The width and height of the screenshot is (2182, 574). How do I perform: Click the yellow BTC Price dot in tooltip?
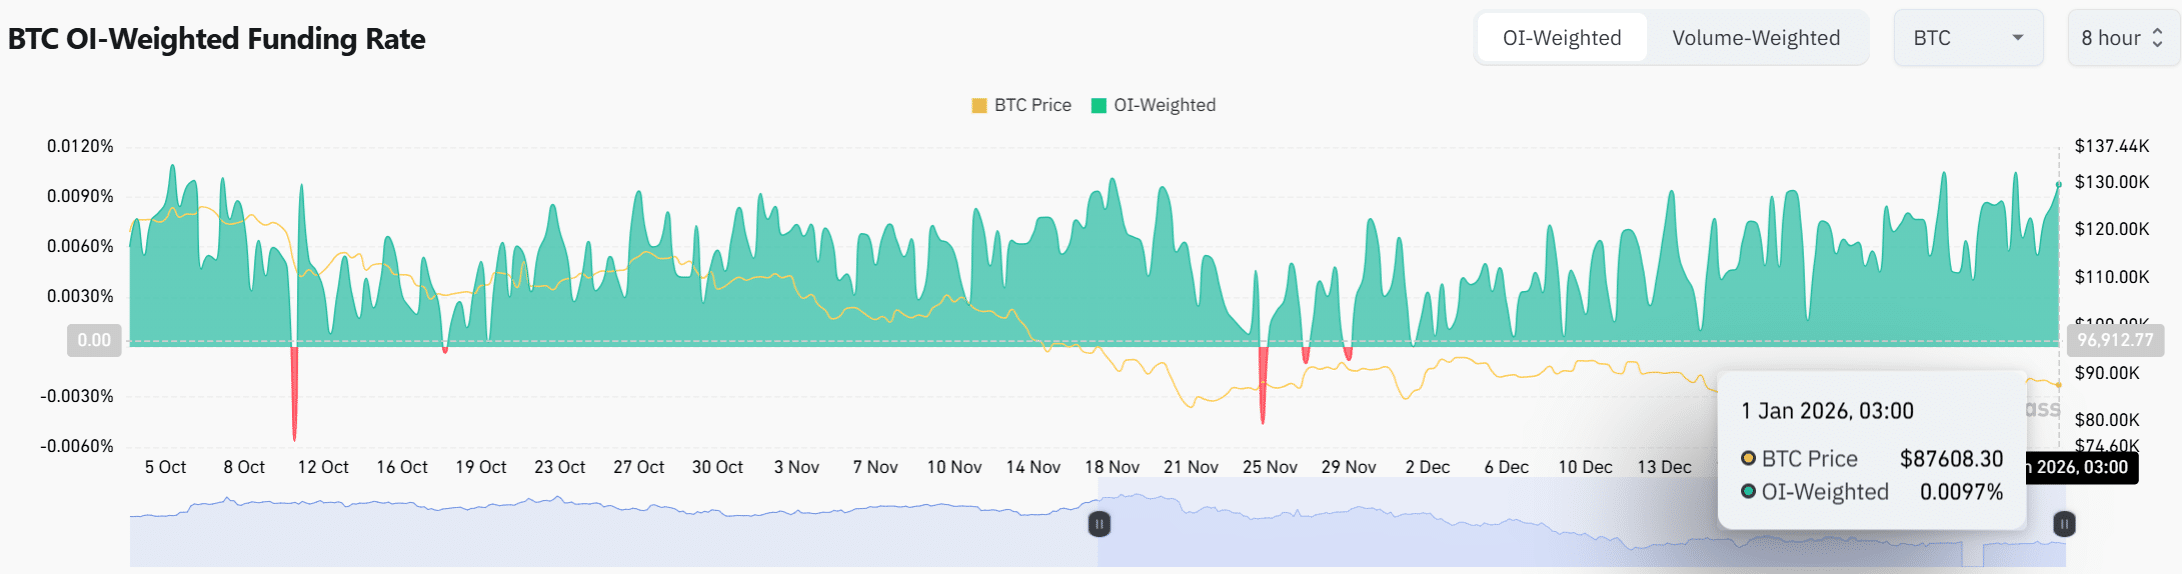pyautogui.click(x=1748, y=459)
